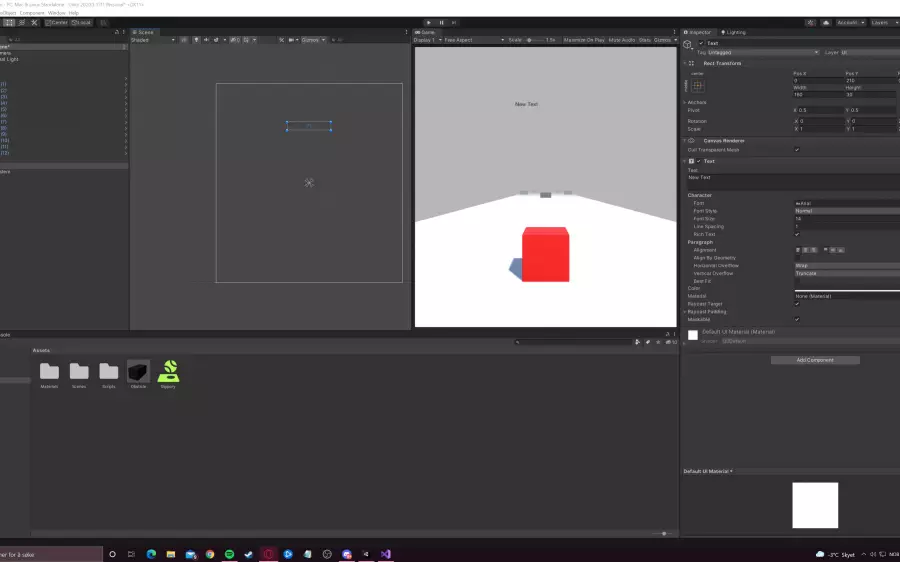Select the Obstacle prefab asset
This screenshot has width=900, height=562.
[x=138, y=372]
